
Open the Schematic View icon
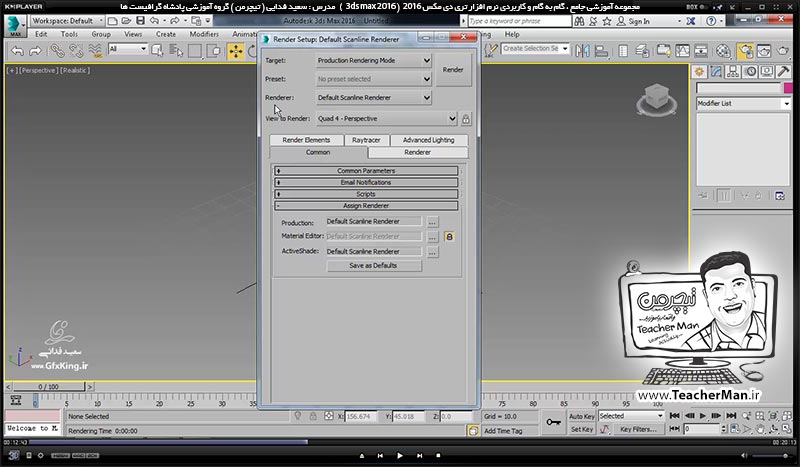pos(701,51)
